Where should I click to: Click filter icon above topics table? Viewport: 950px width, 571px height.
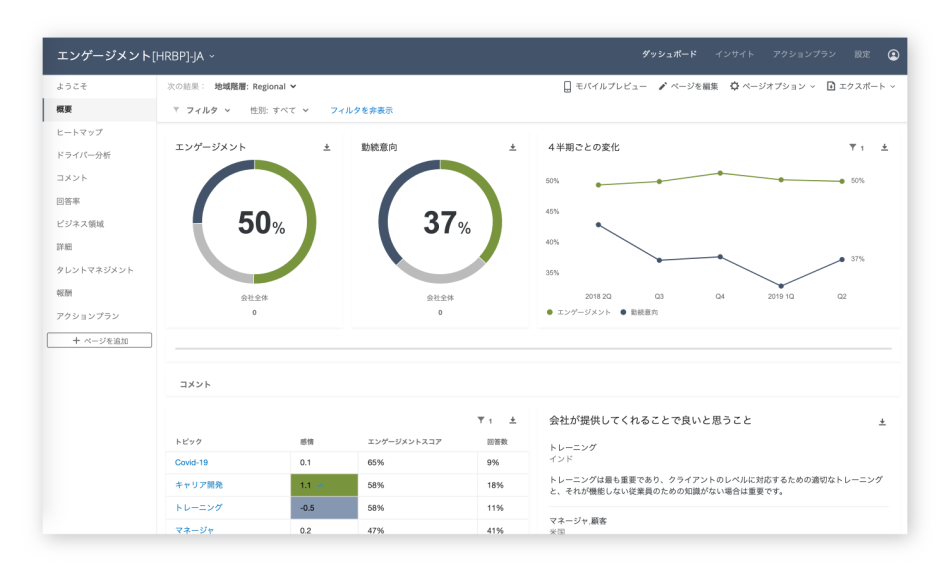coord(482,421)
